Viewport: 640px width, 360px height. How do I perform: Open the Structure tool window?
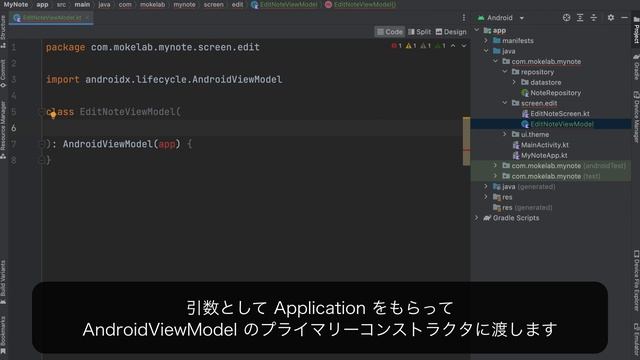tap(3, 32)
